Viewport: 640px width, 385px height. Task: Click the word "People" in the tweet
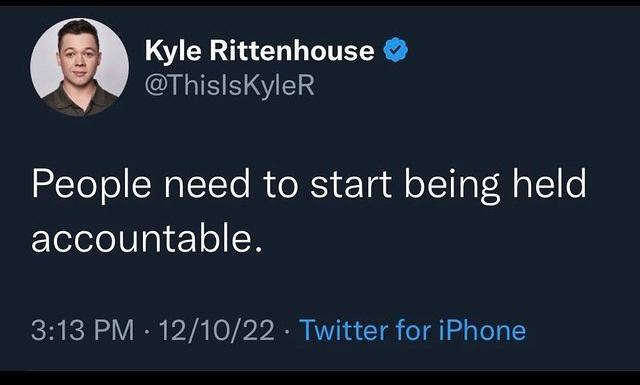(91, 186)
